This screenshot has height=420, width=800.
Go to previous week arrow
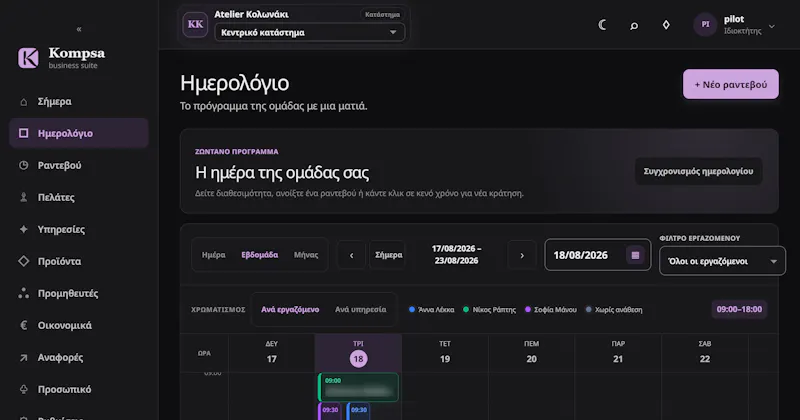click(352, 255)
